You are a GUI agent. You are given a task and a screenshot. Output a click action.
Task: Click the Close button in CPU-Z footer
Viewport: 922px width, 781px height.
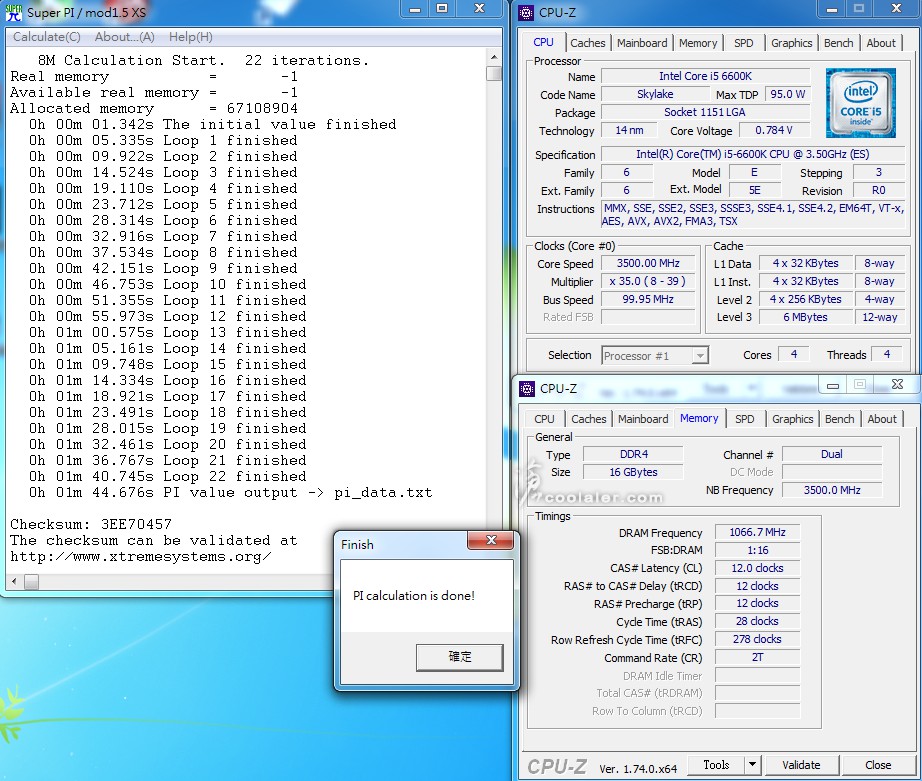pyautogui.click(x=878, y=765)
